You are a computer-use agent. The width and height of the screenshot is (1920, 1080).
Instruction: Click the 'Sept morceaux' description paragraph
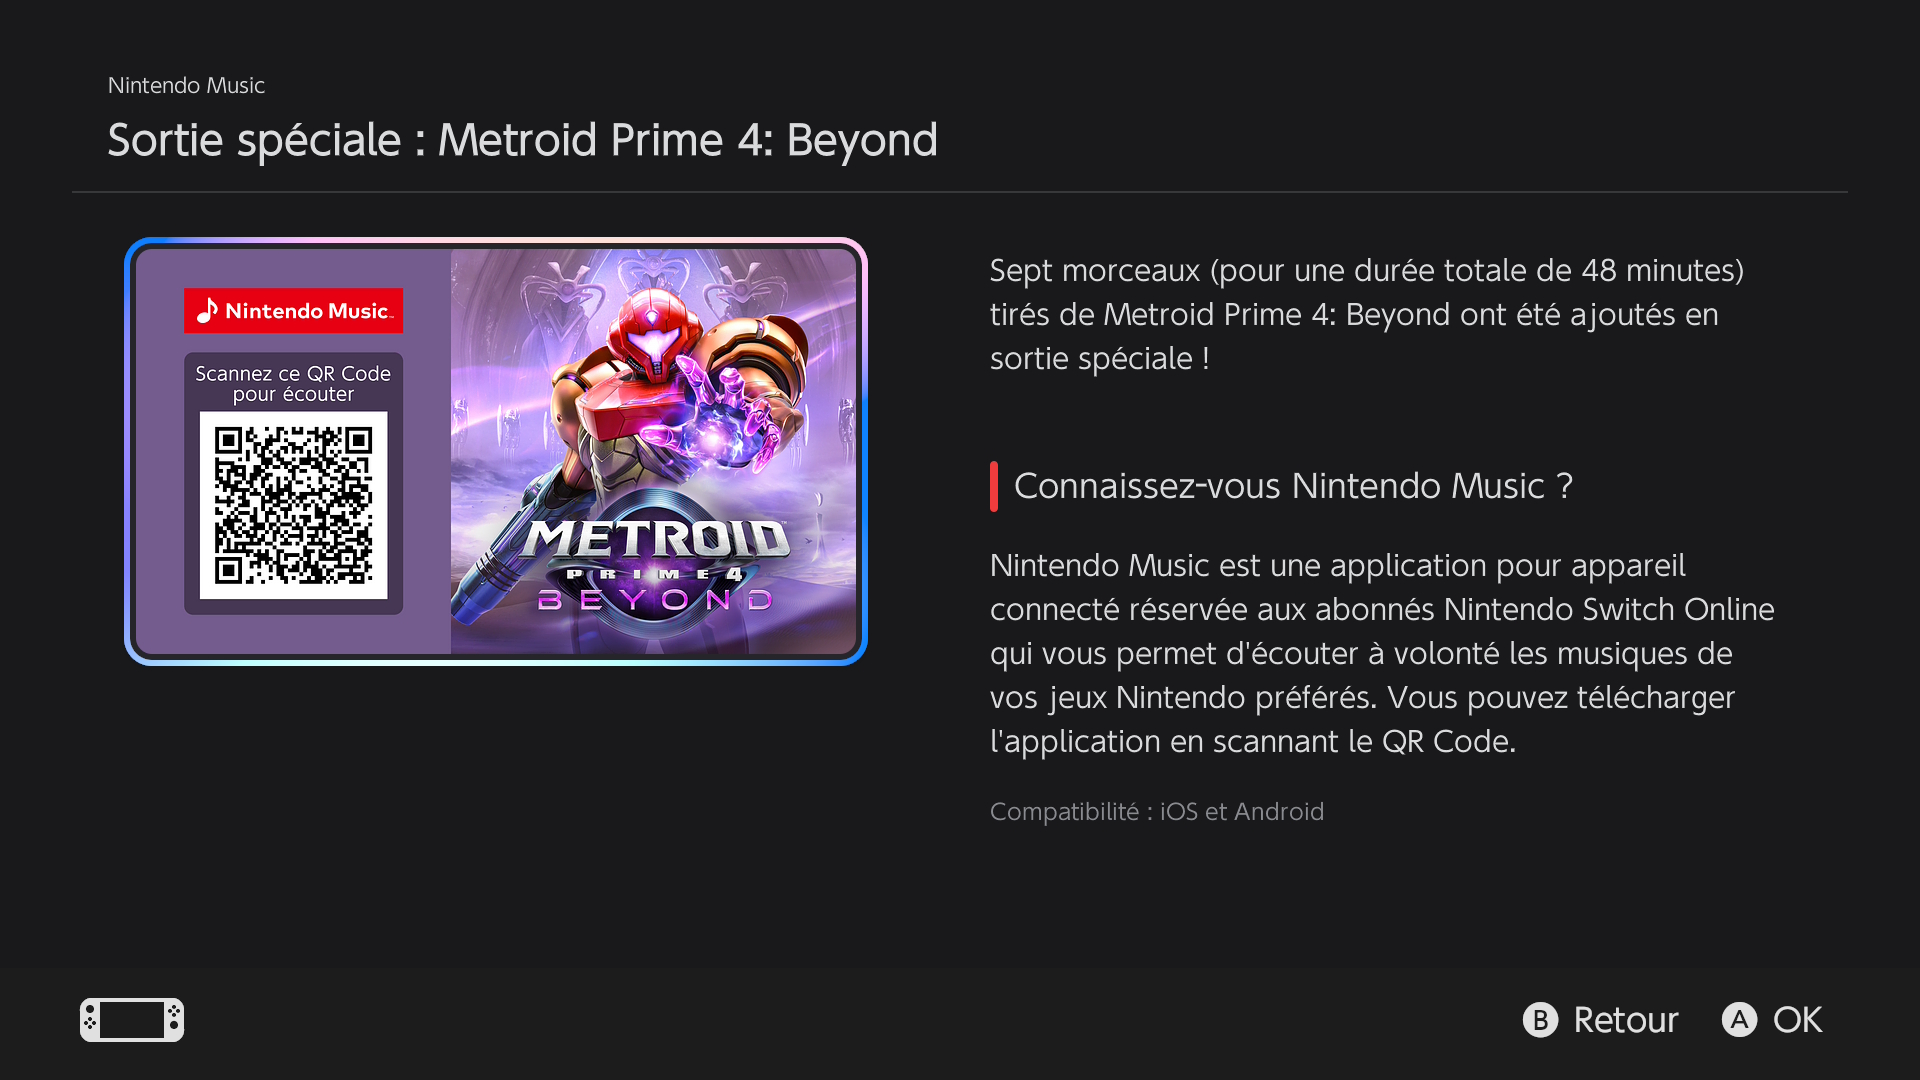click(1366, 314)
